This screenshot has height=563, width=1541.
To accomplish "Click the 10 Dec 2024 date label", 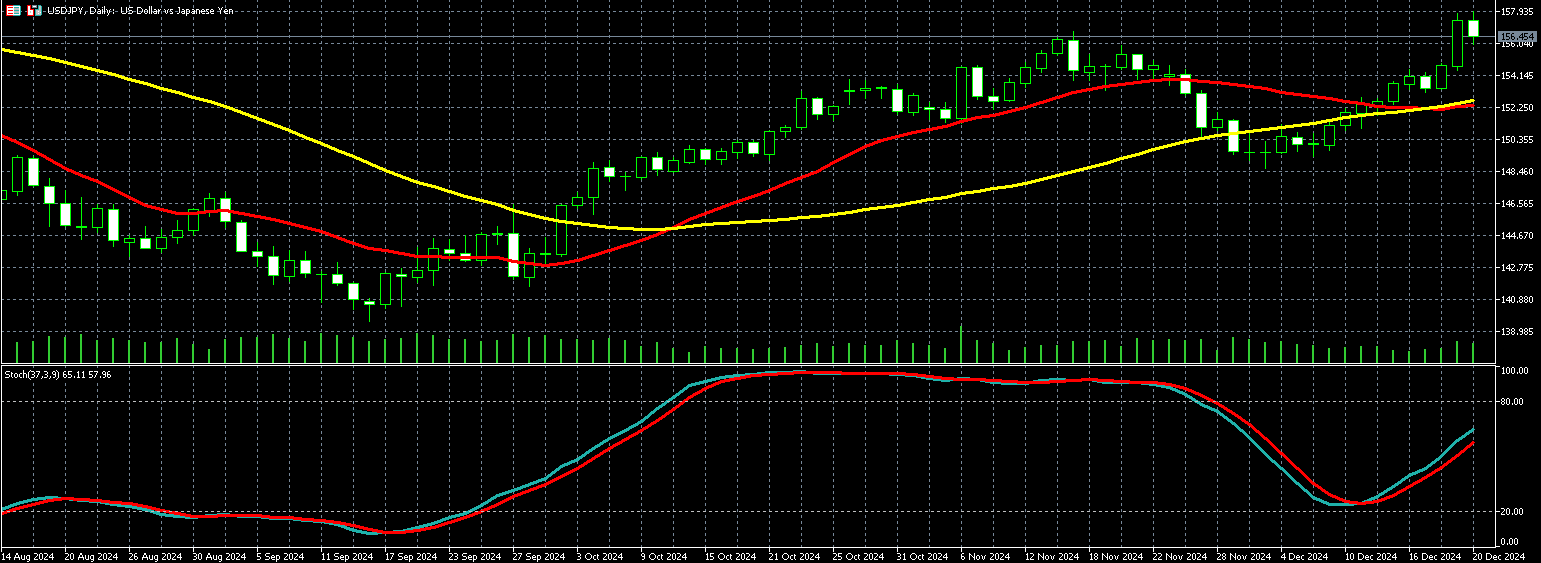I will tap(1369, 556).
